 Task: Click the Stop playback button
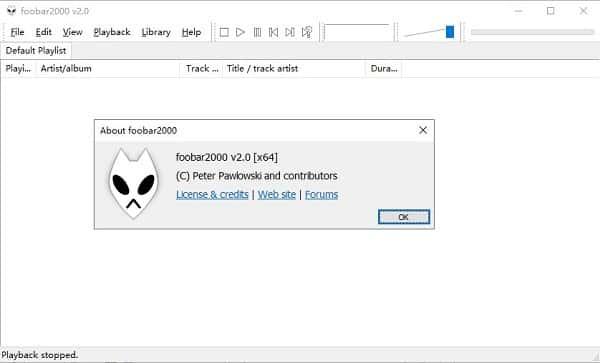224,32
